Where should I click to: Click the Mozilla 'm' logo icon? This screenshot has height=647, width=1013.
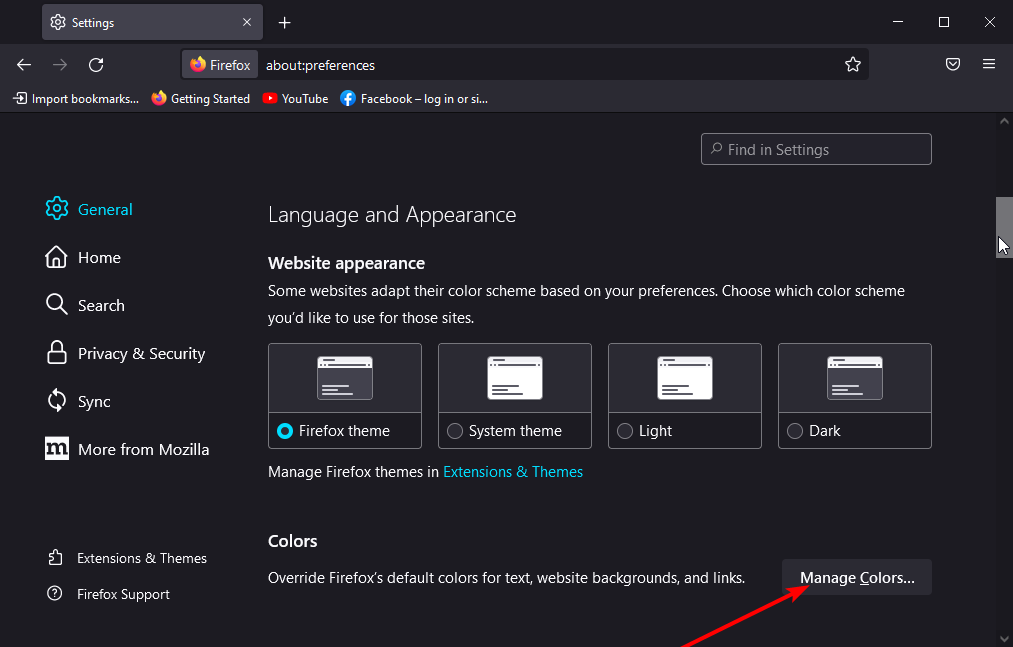[57, 449]
